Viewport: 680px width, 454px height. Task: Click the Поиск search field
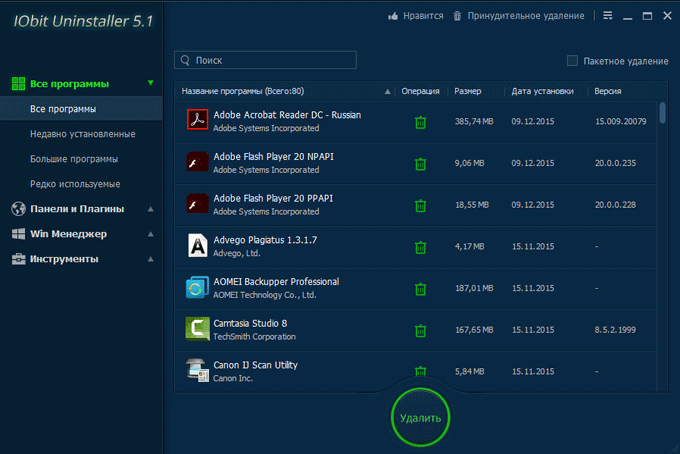point(265,60)
